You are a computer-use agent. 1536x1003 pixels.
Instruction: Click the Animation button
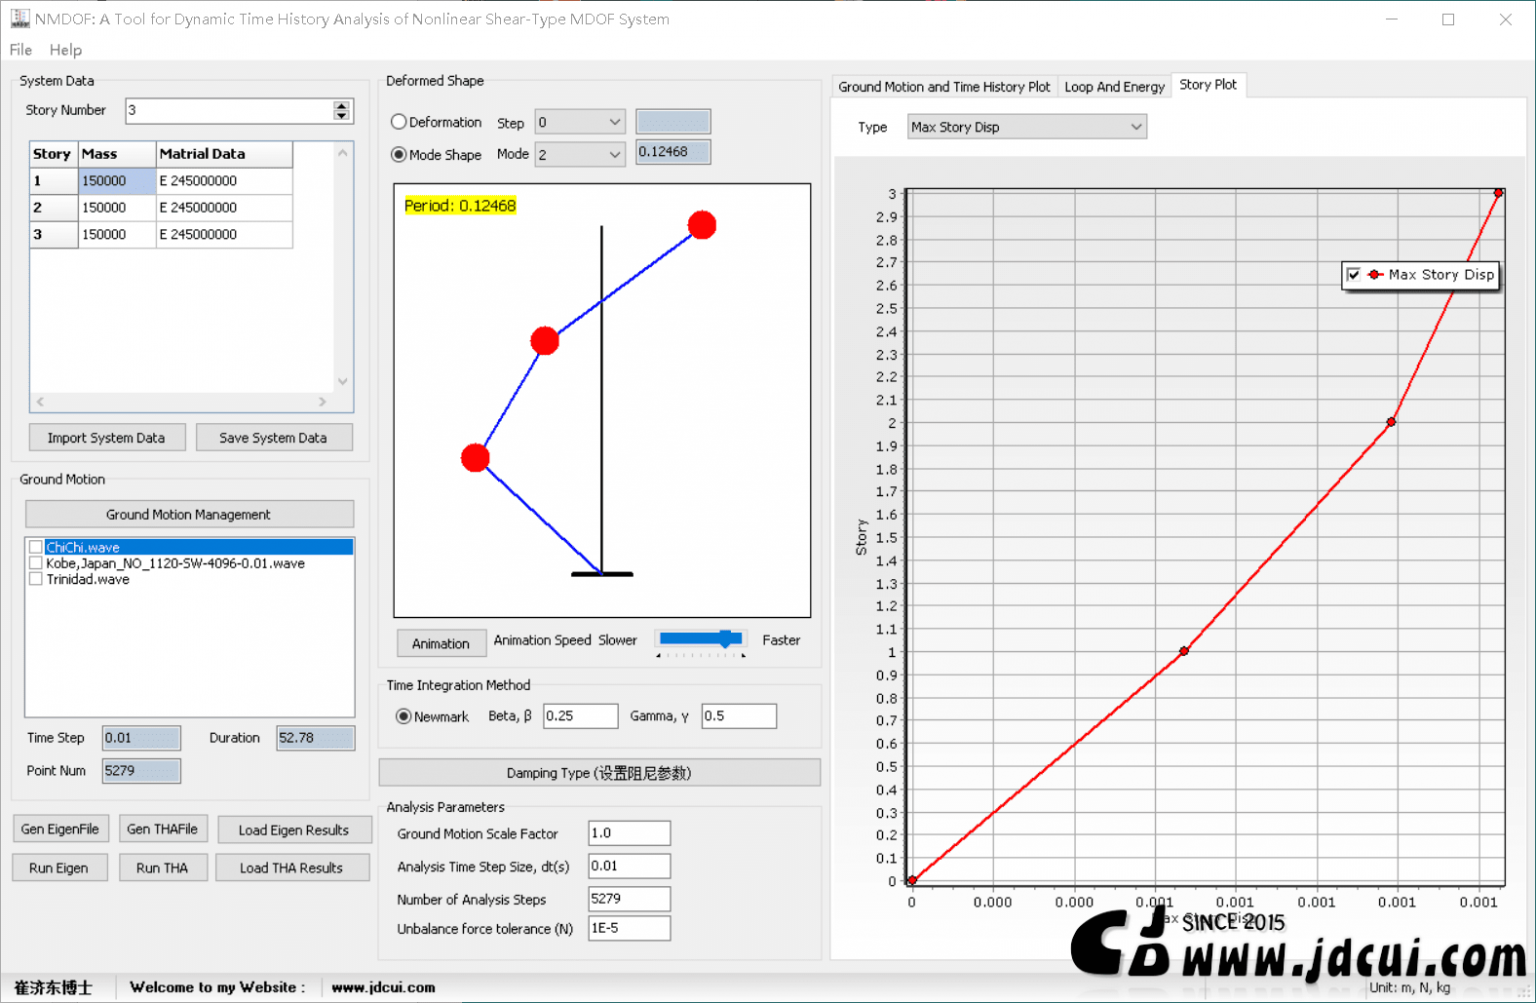pos(441,643)
